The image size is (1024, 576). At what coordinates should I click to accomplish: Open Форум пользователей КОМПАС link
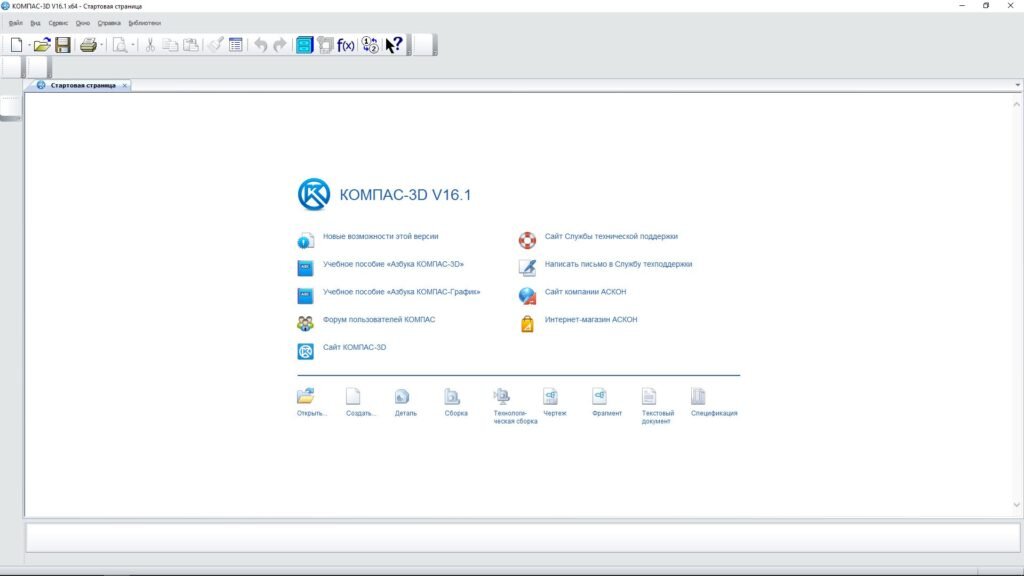point(379,319)
